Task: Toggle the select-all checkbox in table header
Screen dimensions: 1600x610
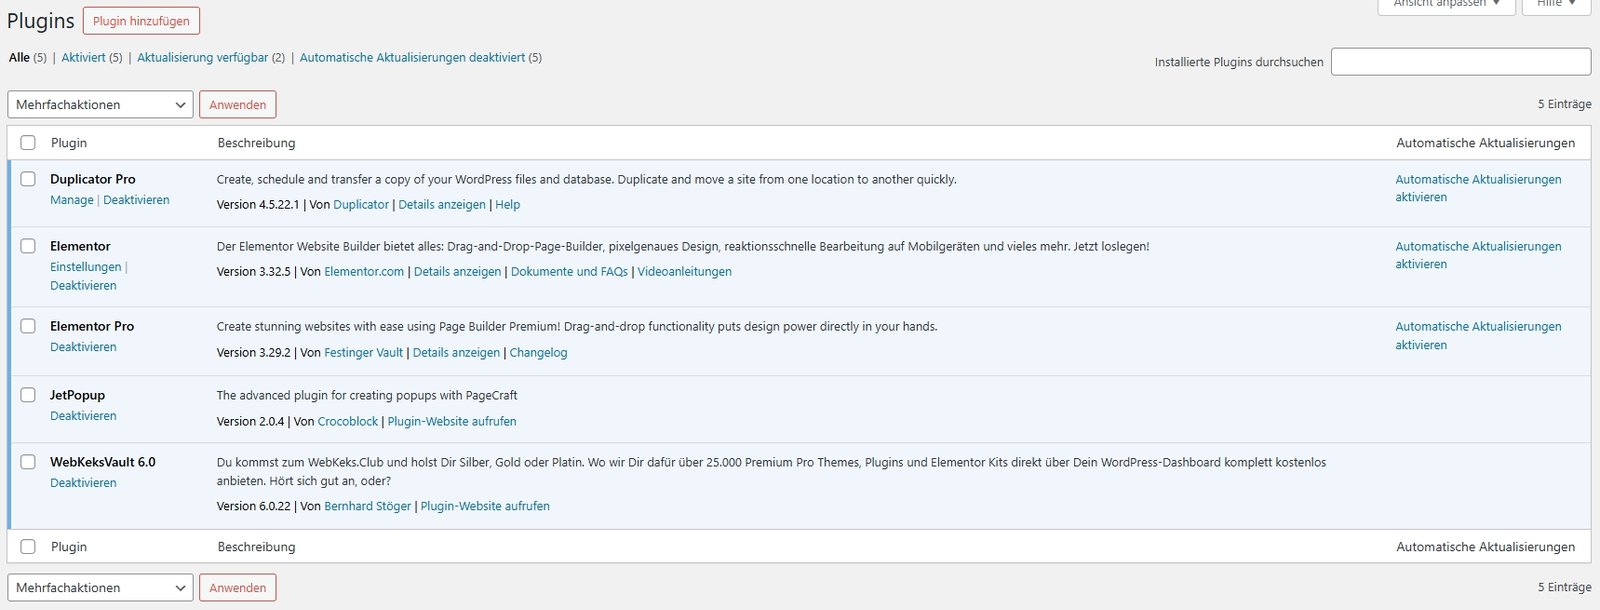Action: pos(28,143)
